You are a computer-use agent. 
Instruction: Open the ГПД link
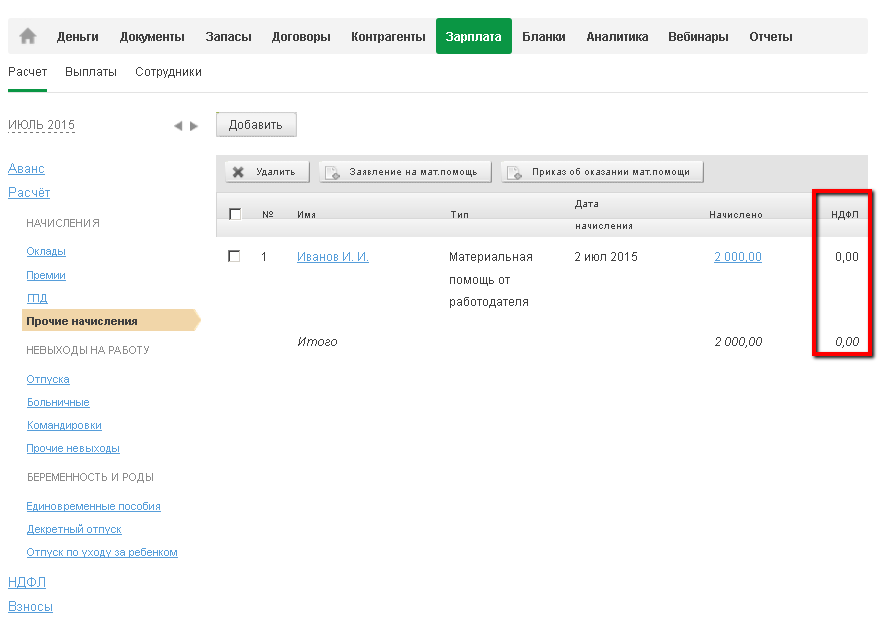click(x=37, y=298)
